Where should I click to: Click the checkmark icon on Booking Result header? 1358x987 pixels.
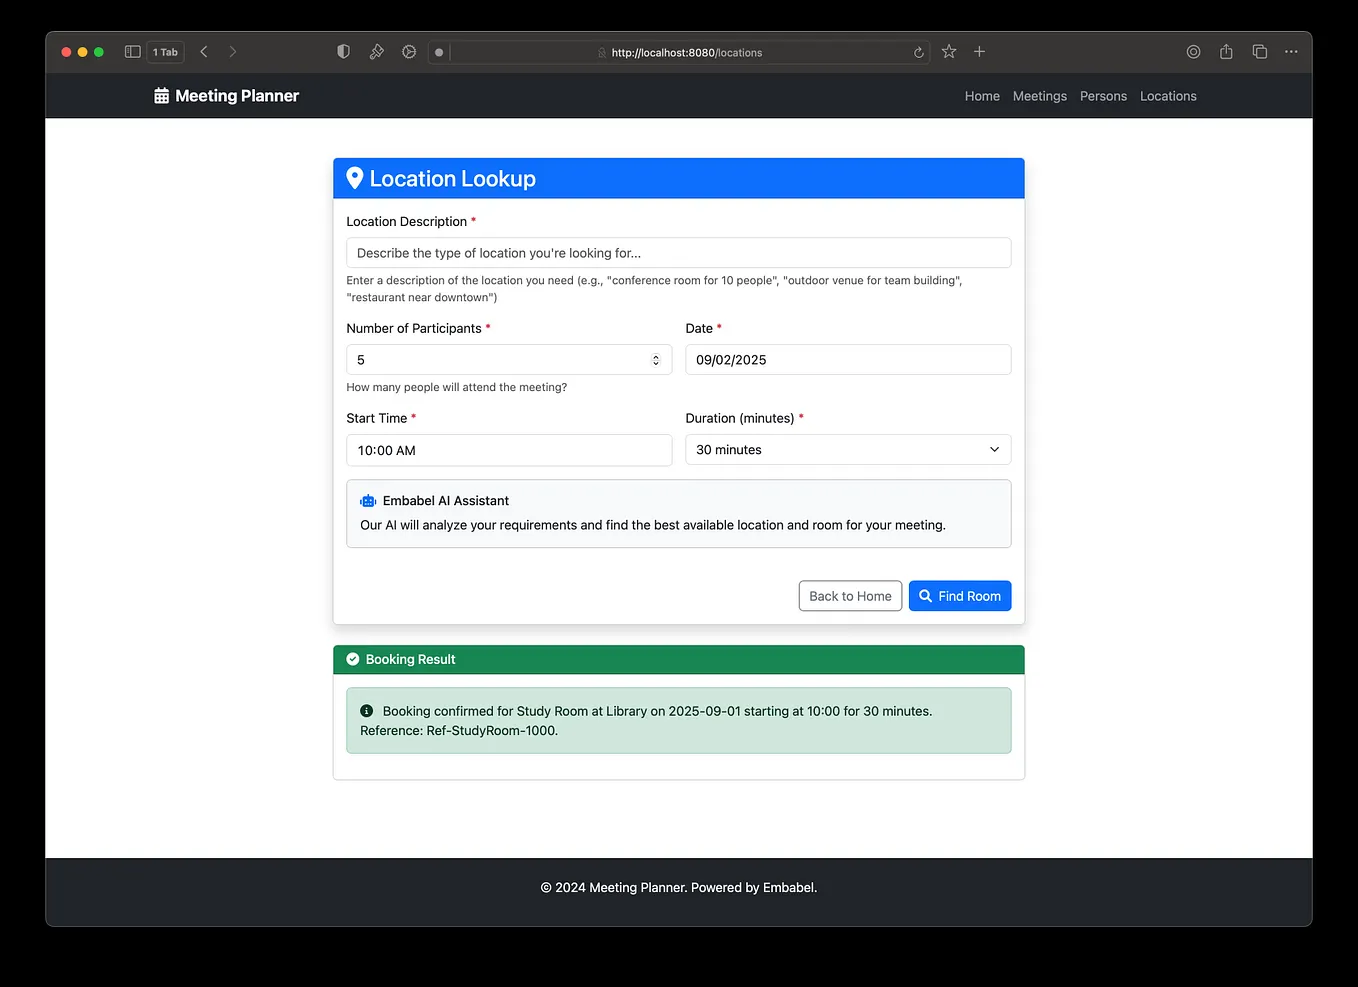353,659
